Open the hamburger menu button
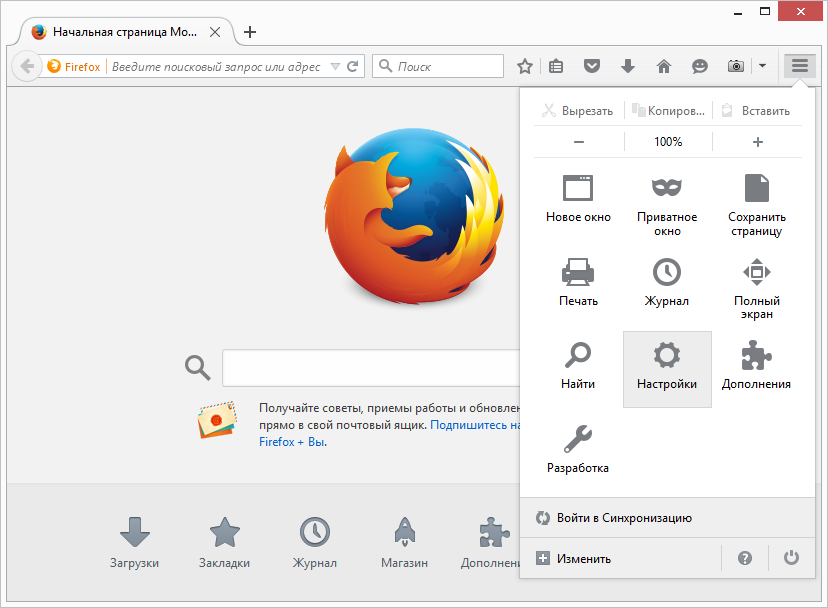This screenshot has width=828, height=608. click(799, 66)
